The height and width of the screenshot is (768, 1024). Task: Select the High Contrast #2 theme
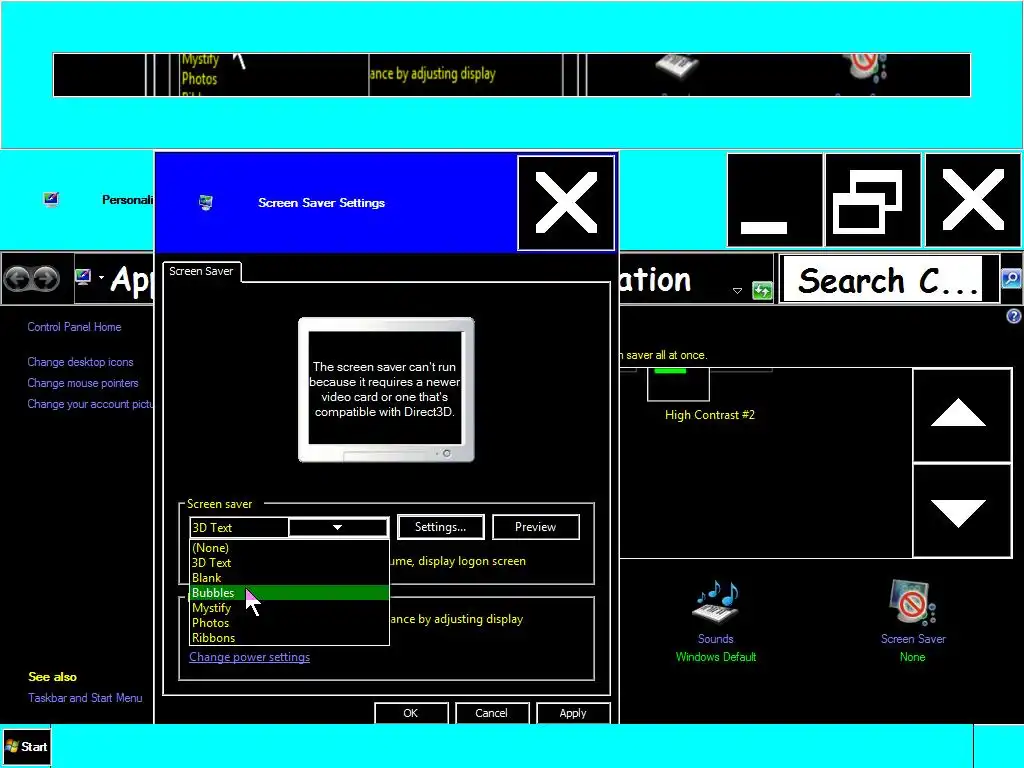coord(710,415)
